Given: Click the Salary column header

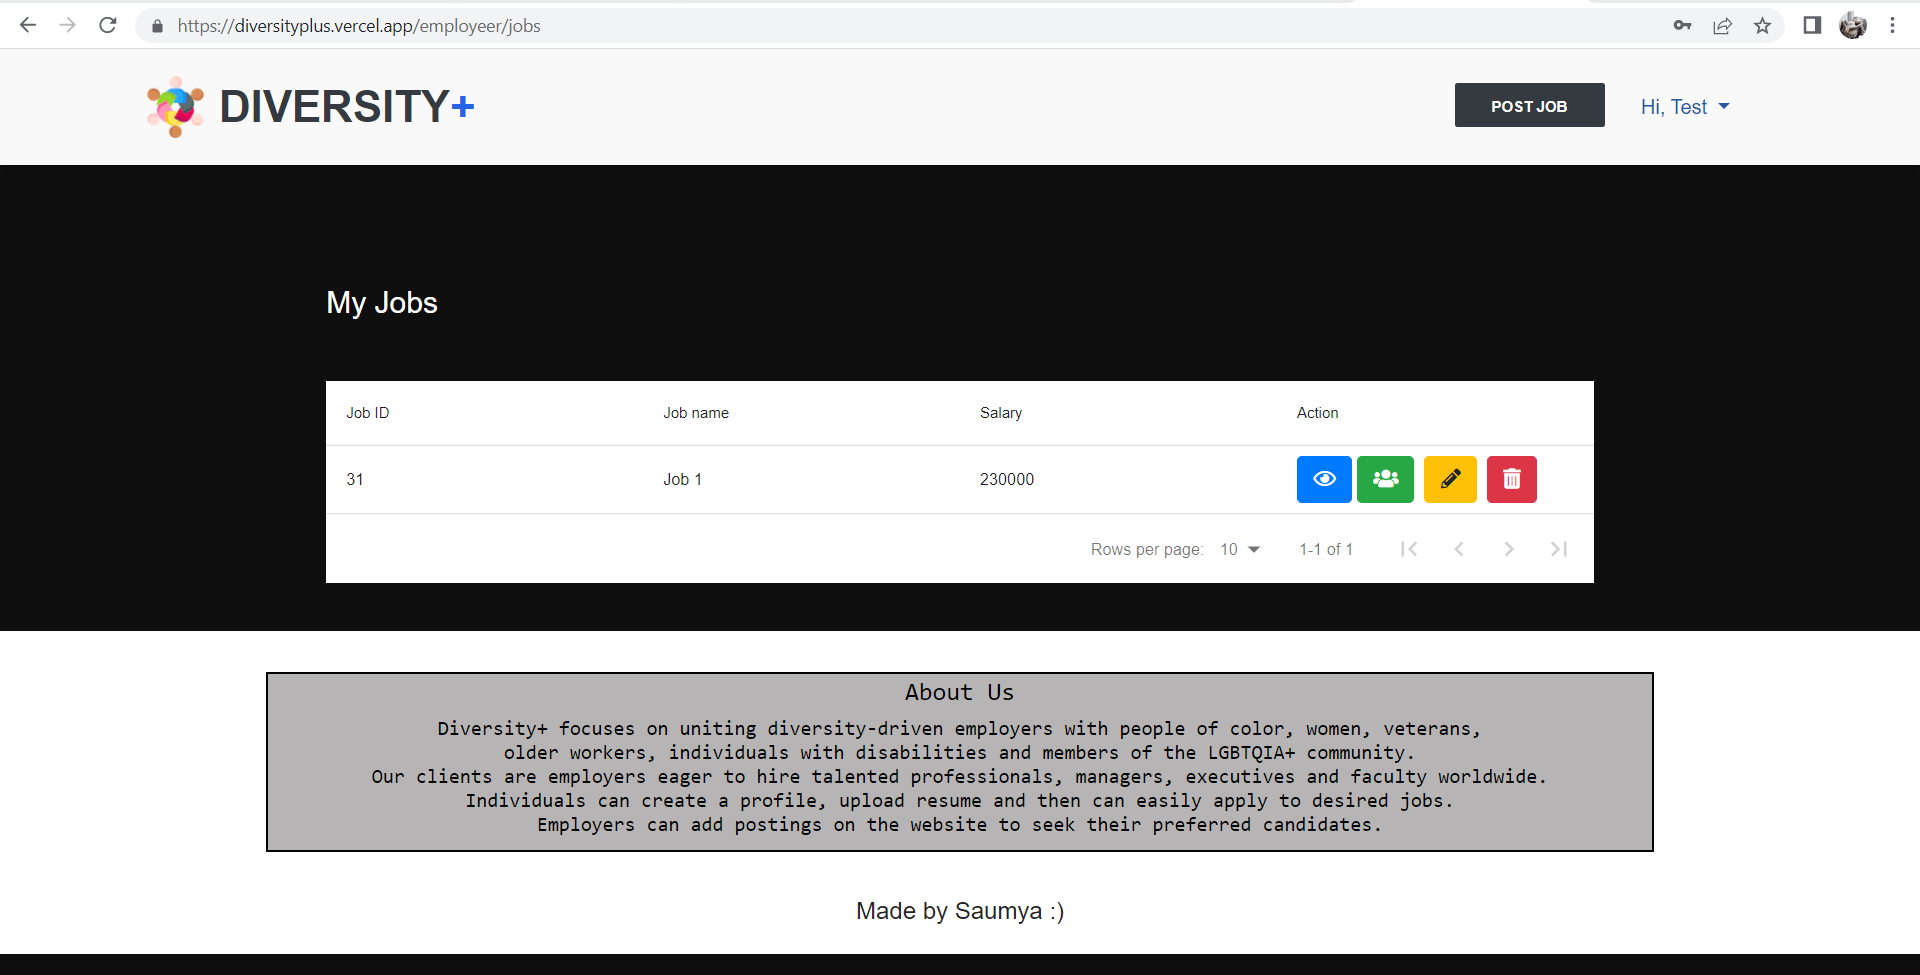Looking at the screenshot, I should pos(1001,413).
